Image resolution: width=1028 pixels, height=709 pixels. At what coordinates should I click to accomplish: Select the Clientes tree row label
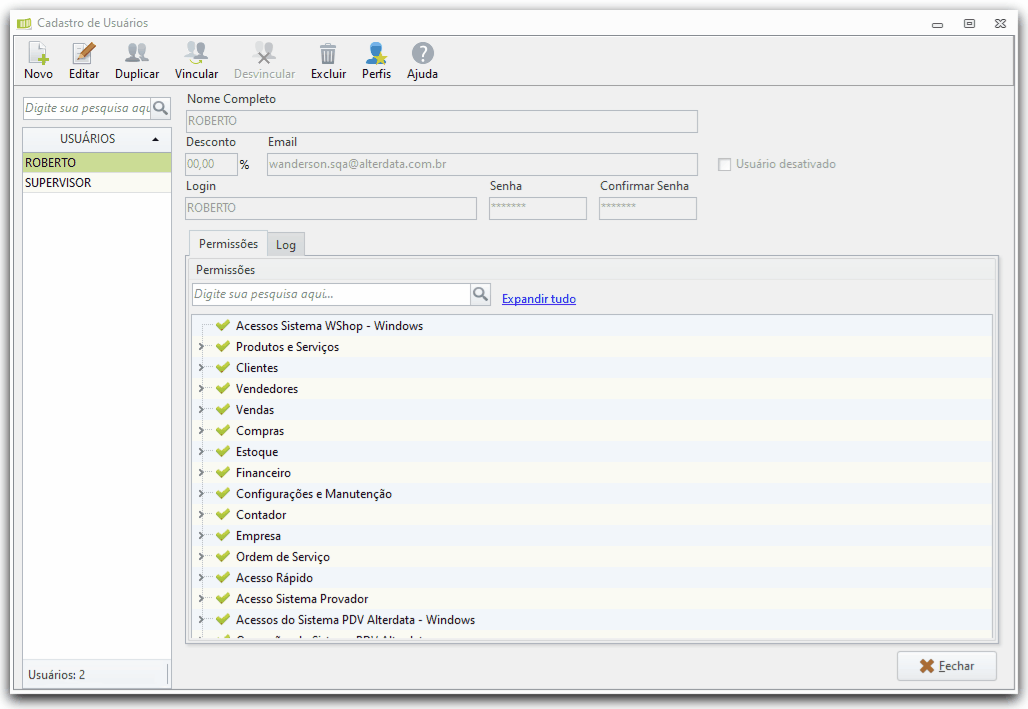(257, 368)
